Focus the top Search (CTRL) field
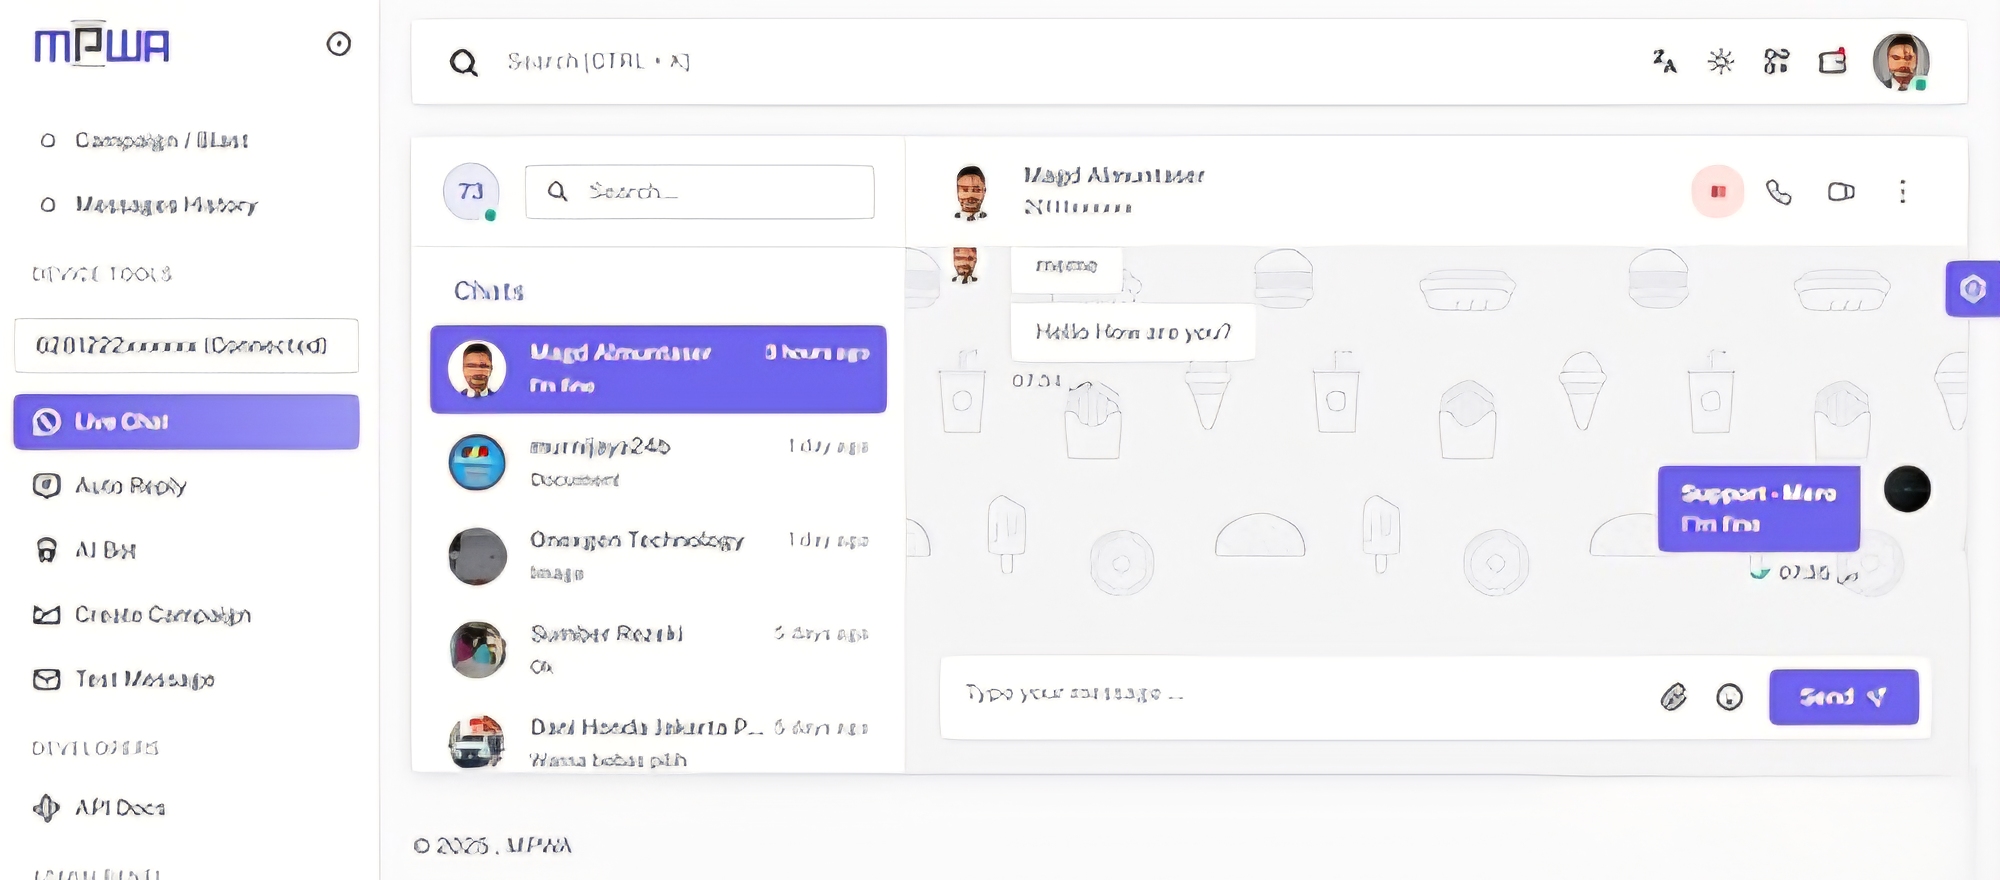This screenshot has height=880, width=2000. [x=1050, y=62]
